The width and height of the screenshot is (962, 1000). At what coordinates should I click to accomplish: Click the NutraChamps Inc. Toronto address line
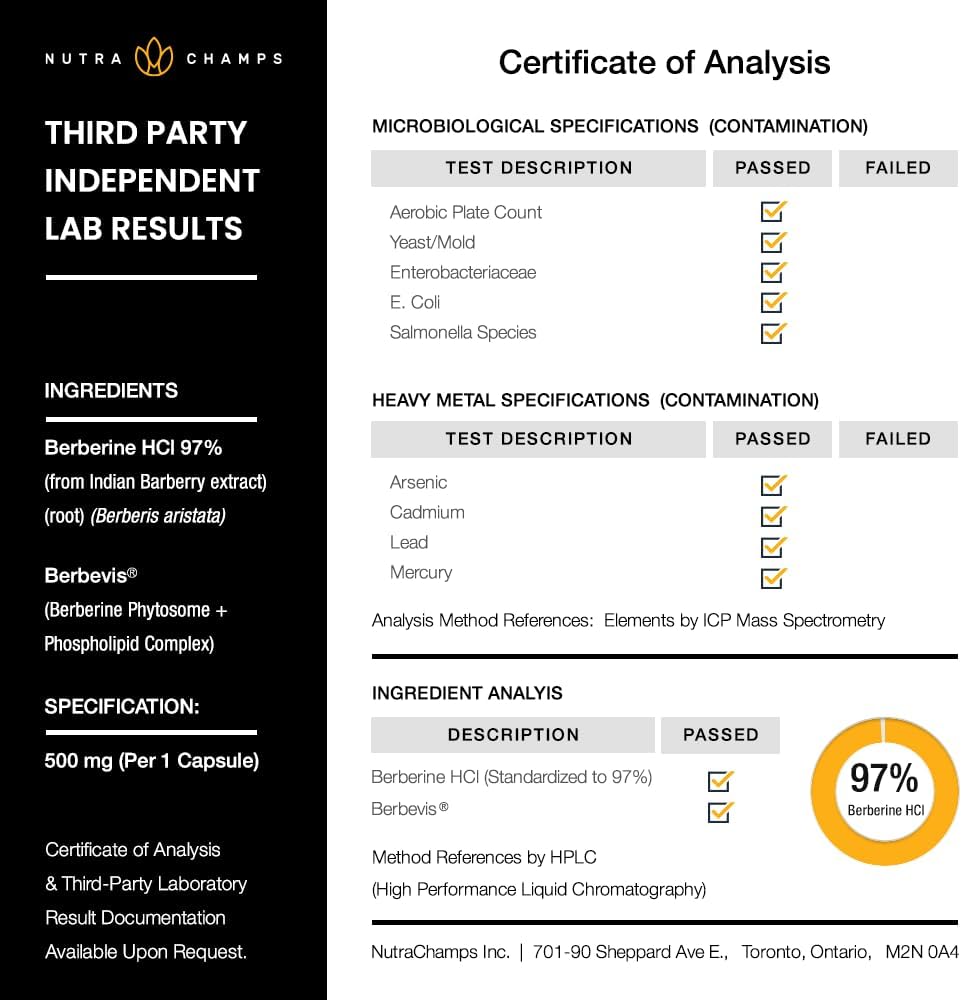pos(664,952)
